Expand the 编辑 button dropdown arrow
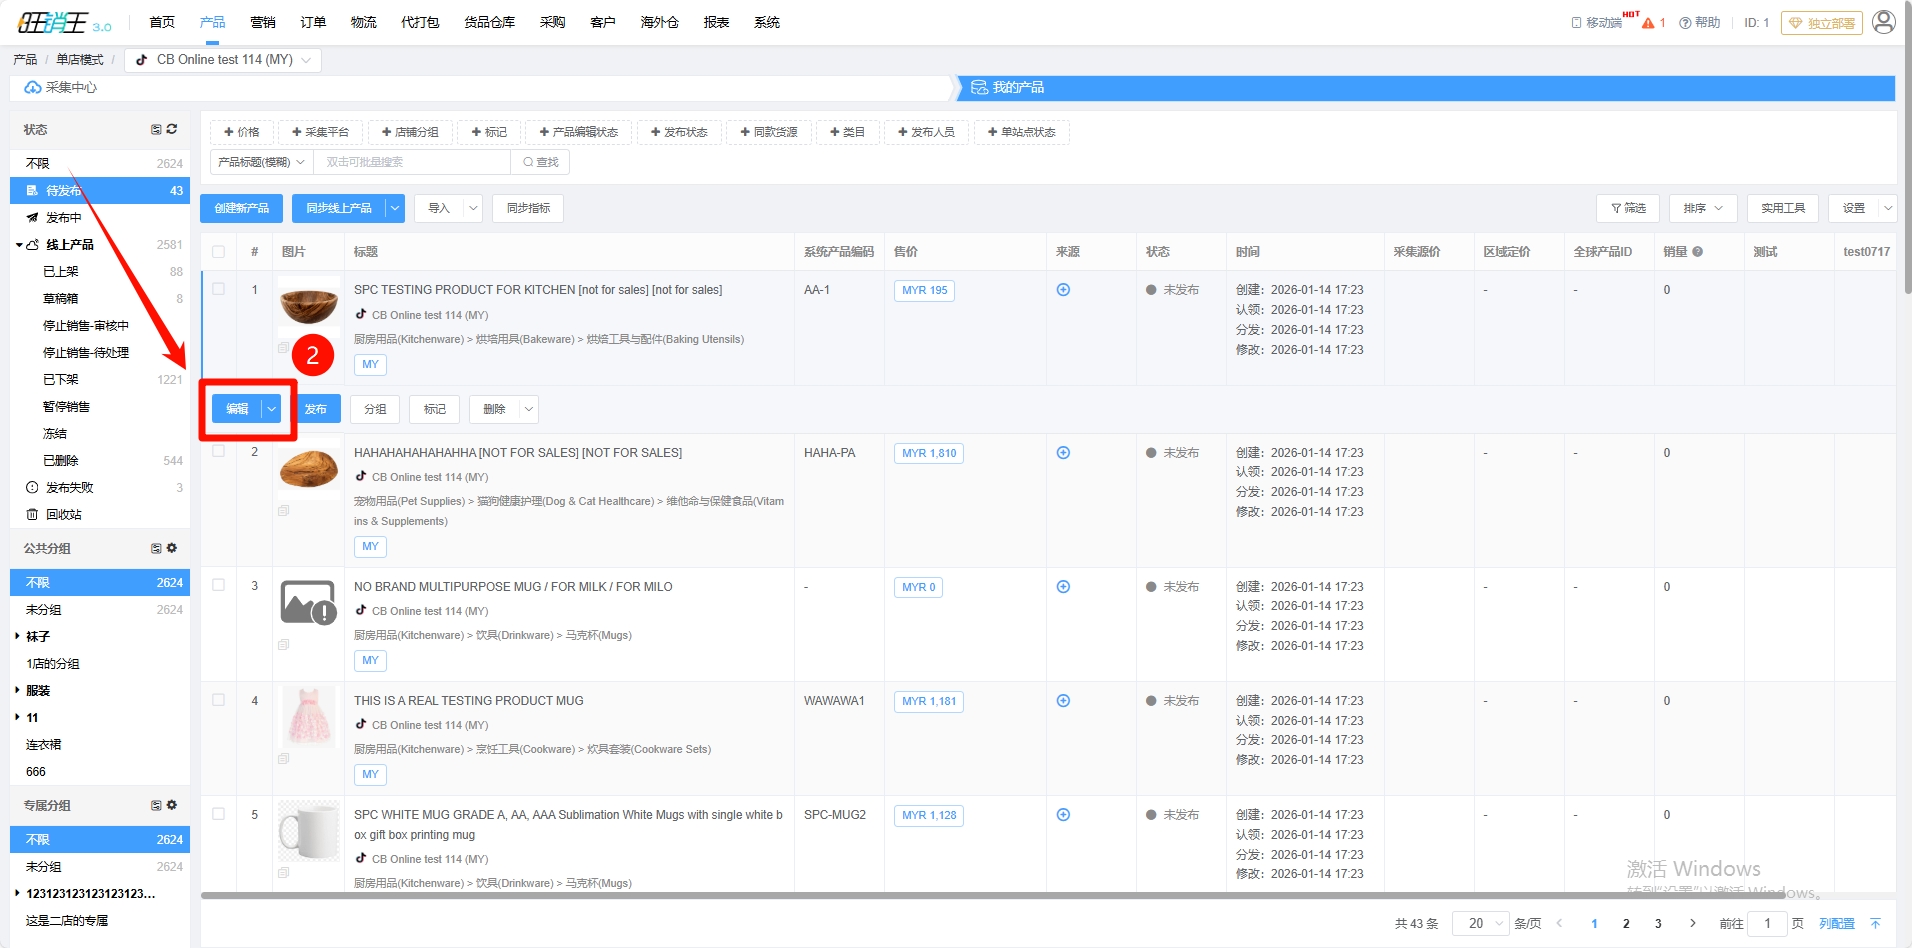 [271, 409]
